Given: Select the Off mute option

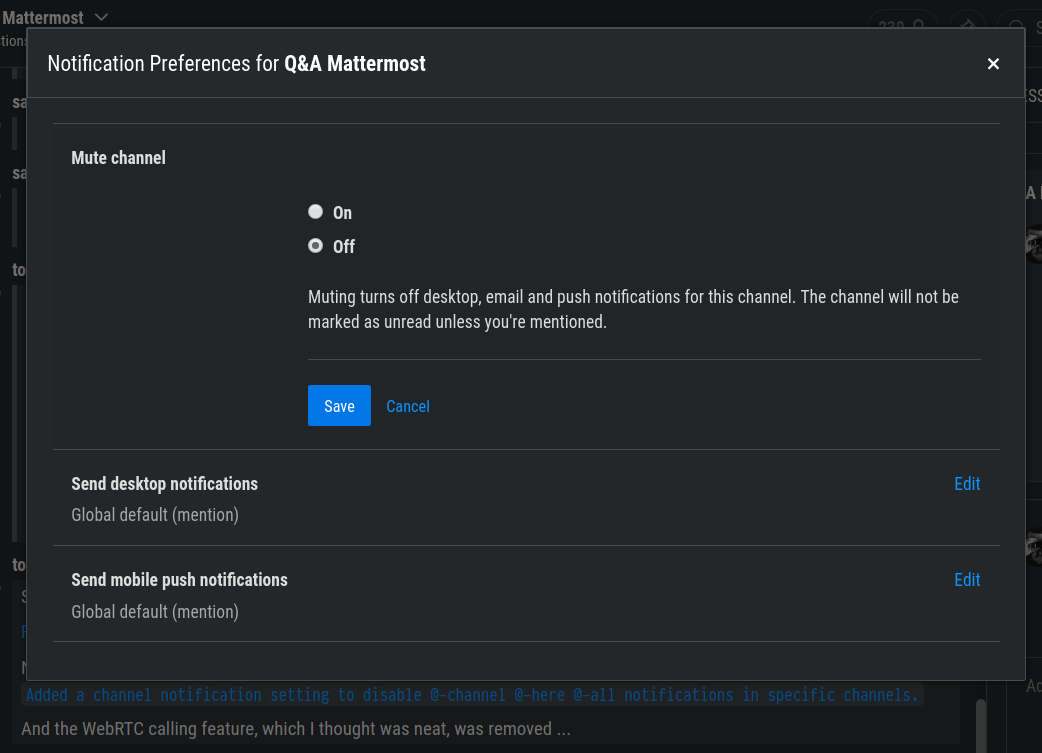Looking at the screenshot, I should (316, 246).
